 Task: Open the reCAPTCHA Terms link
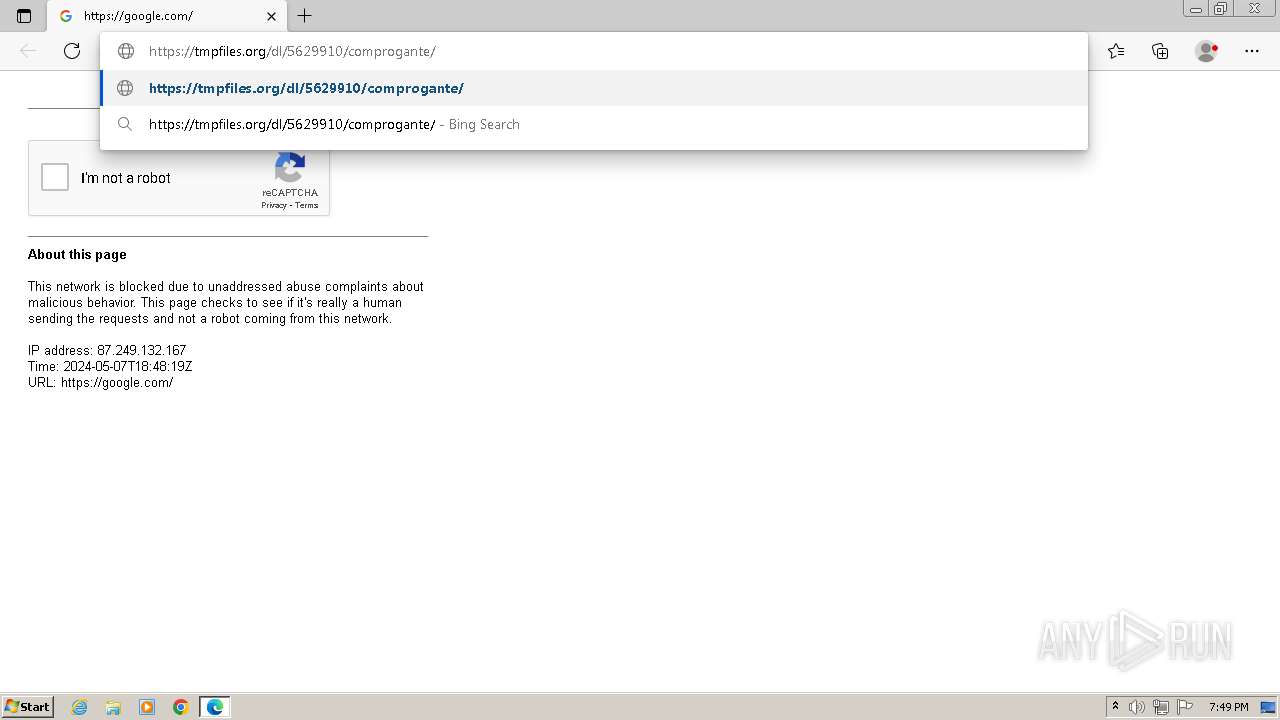click(x=306, y=205)
